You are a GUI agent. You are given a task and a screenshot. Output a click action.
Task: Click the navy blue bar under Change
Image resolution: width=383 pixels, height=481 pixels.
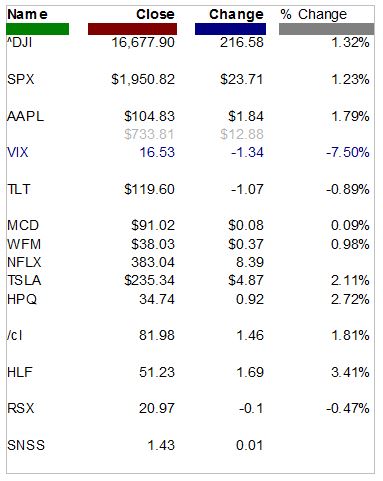230,29
